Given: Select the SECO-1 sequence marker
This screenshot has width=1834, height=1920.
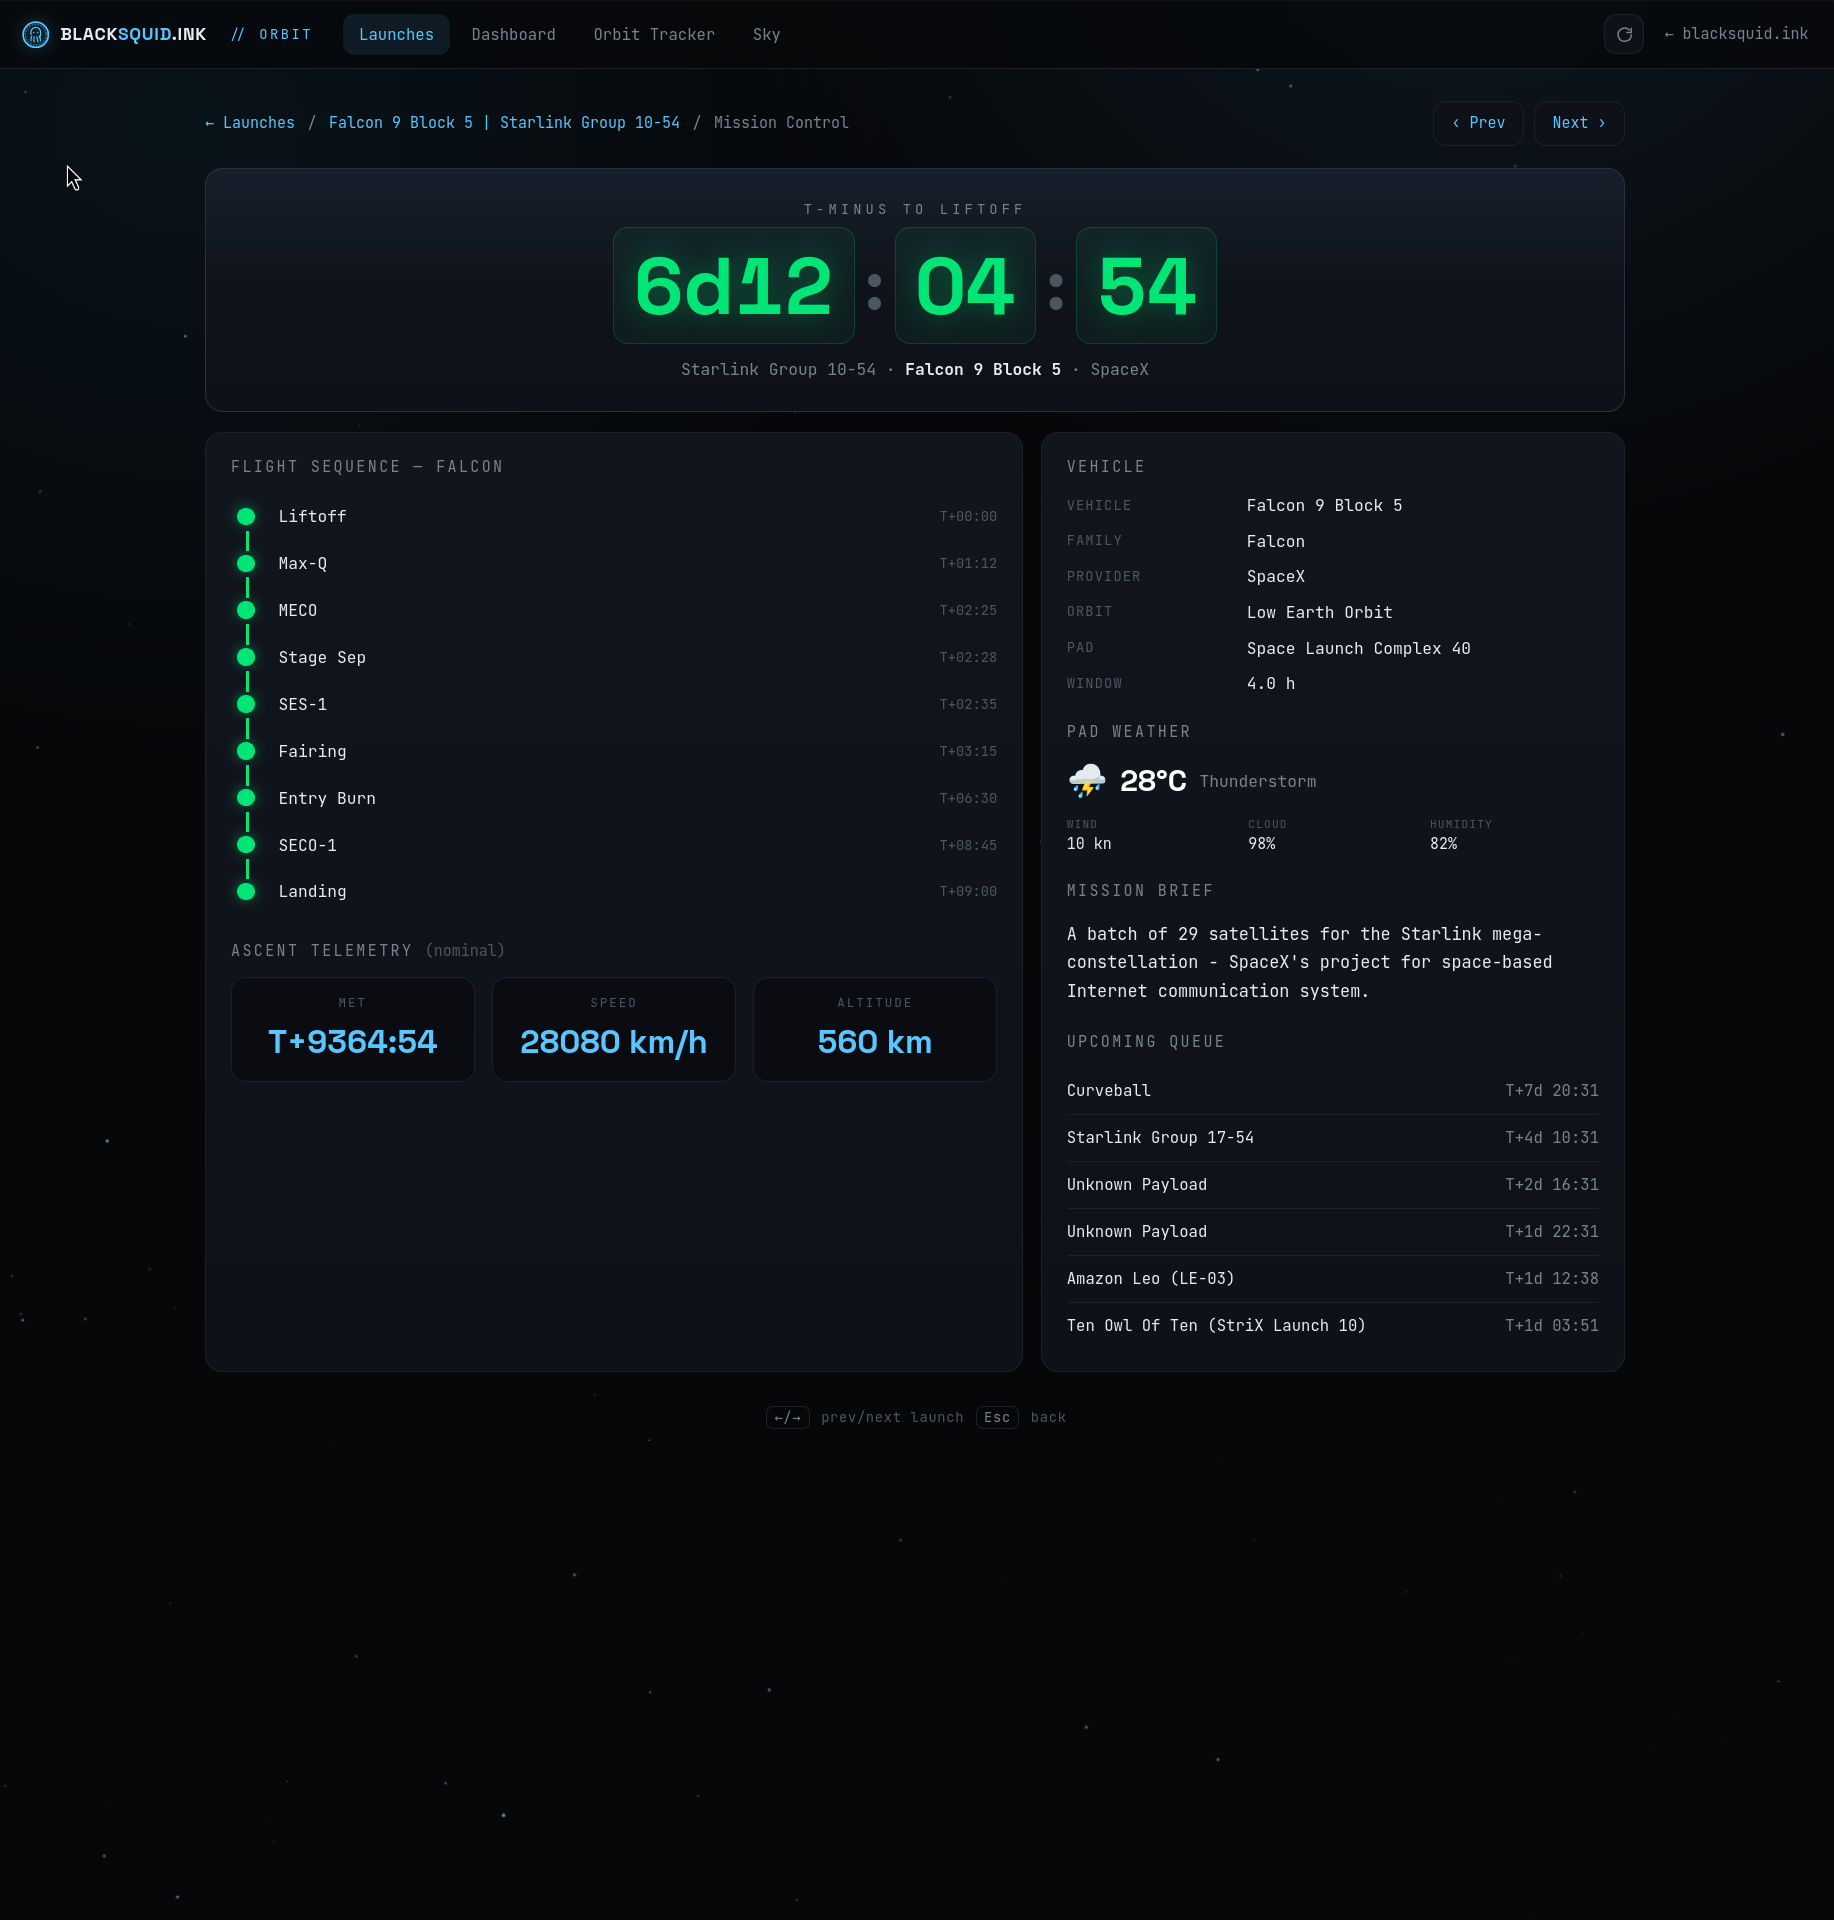Looking at the screenshot, I should coord(246,846).
